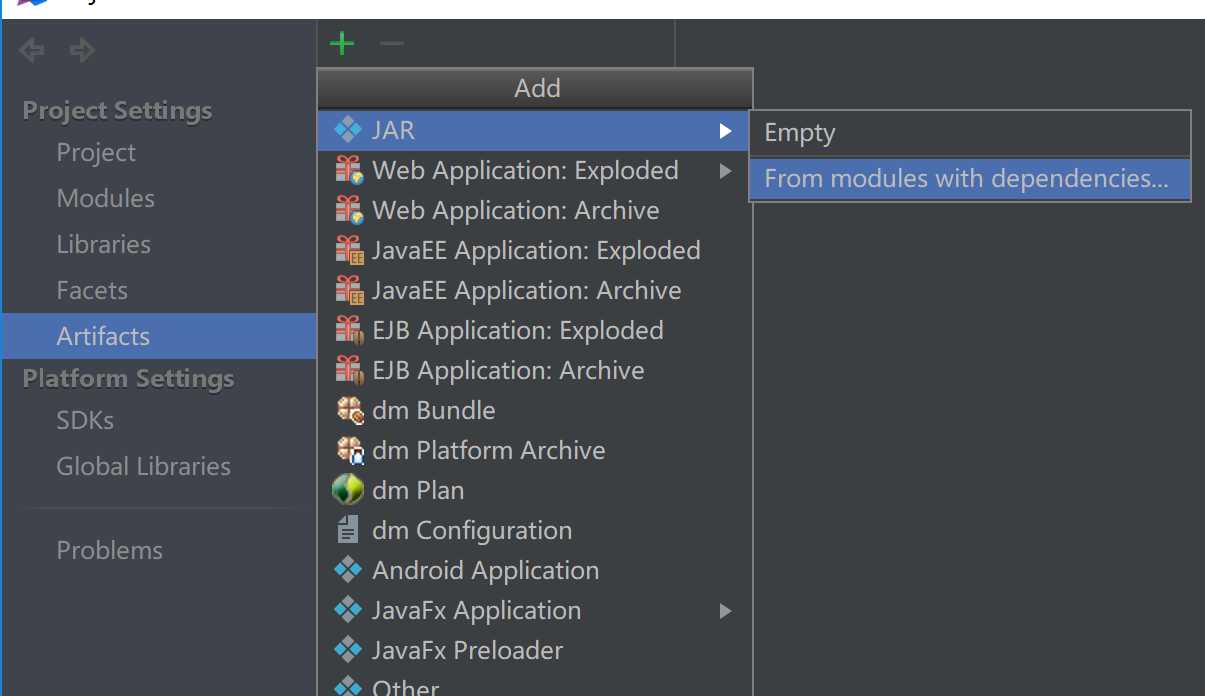Pick EJB Application: Archive entry
The image size is (1205, 696).
(x=534, y=370)
